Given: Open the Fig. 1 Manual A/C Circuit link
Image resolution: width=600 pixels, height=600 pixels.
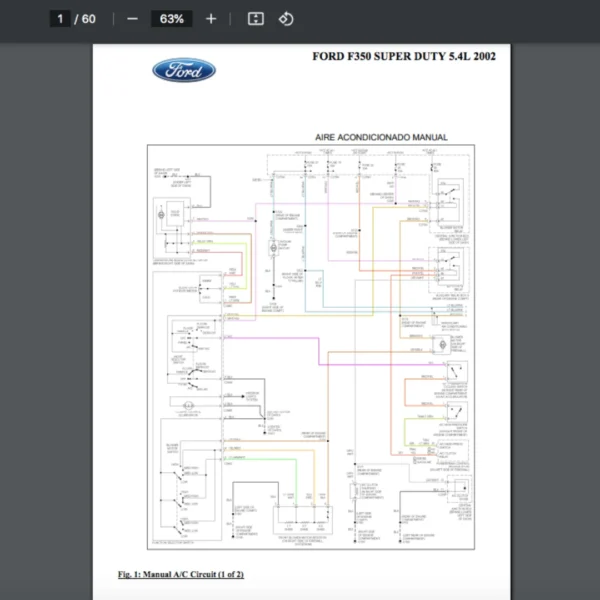Looking at the screenshot, I should [x=180, y=574].
